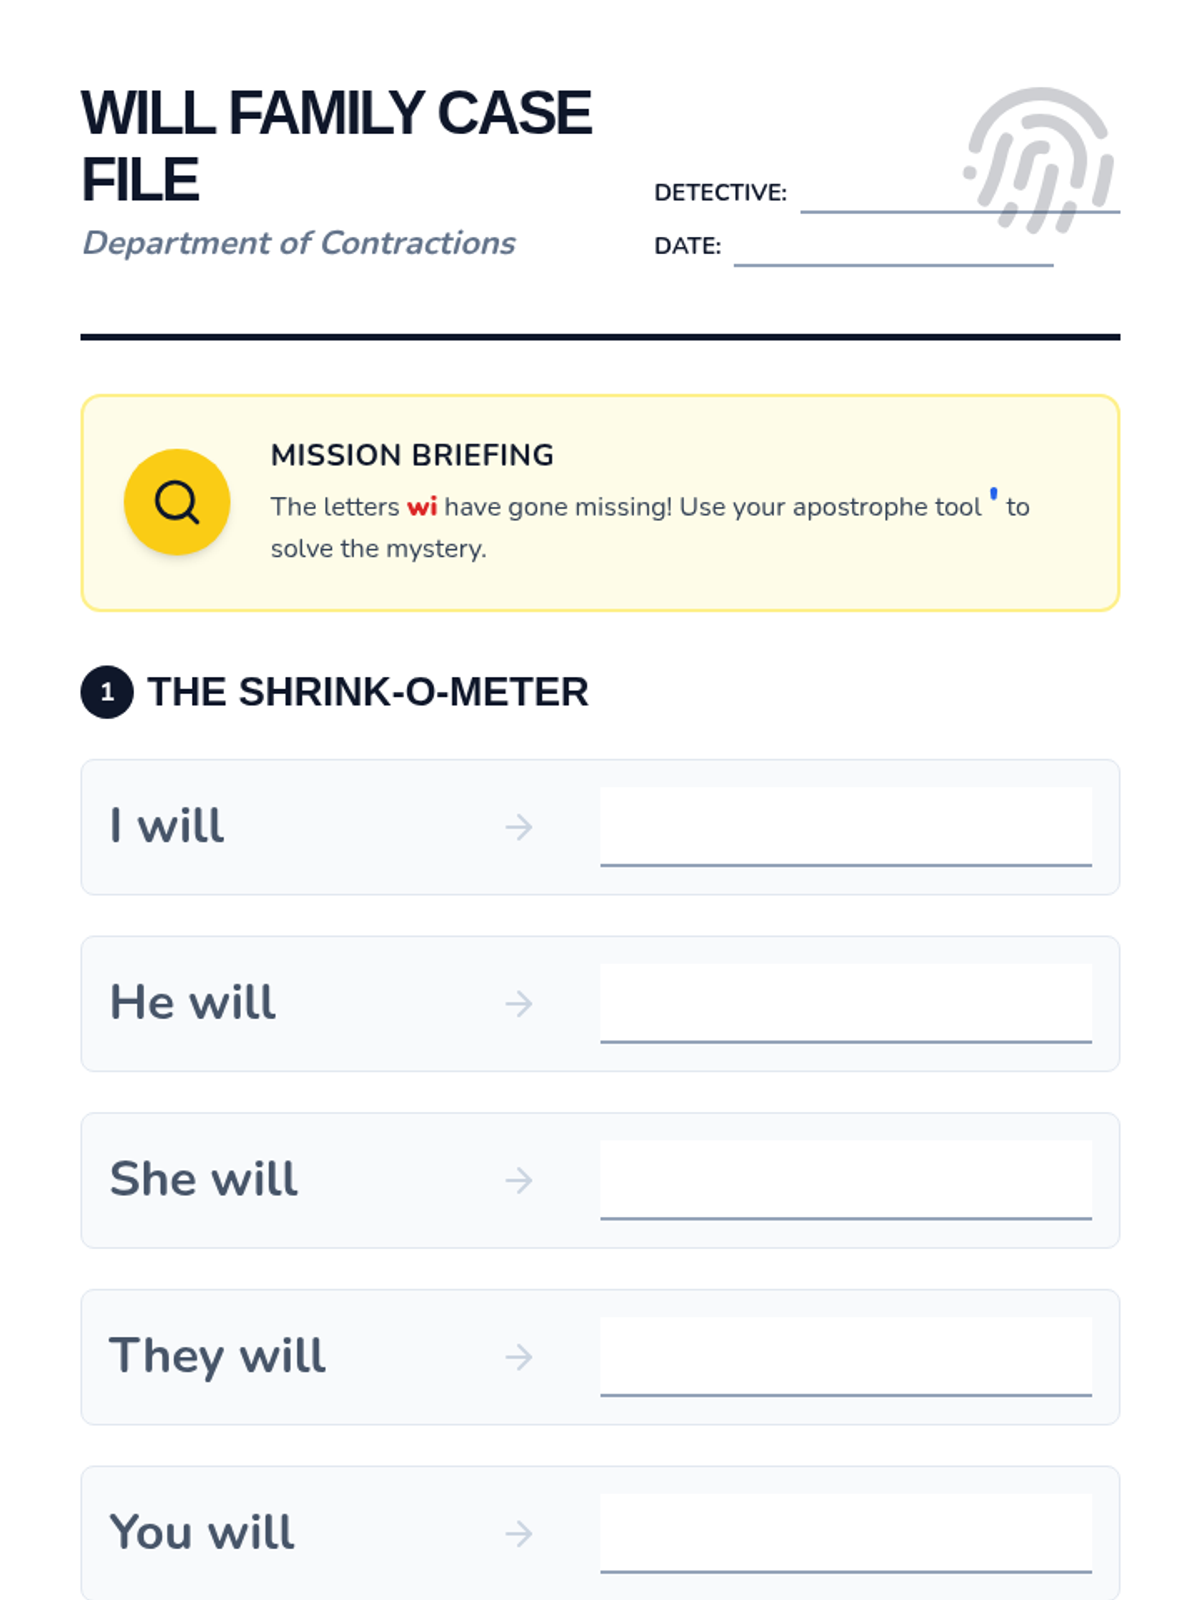
Task: Click the number 1 section badge
Action: pyautogui.click(x=107, y=692)
